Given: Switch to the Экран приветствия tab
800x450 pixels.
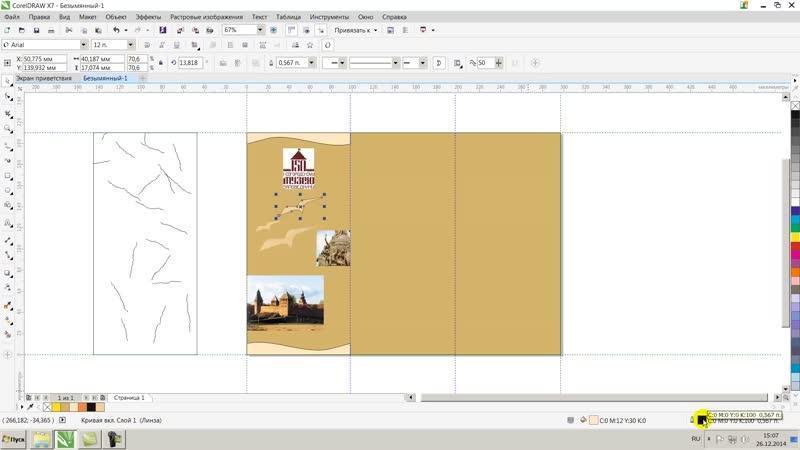Looking at the screenshot, I should click(x=43, y=77).
